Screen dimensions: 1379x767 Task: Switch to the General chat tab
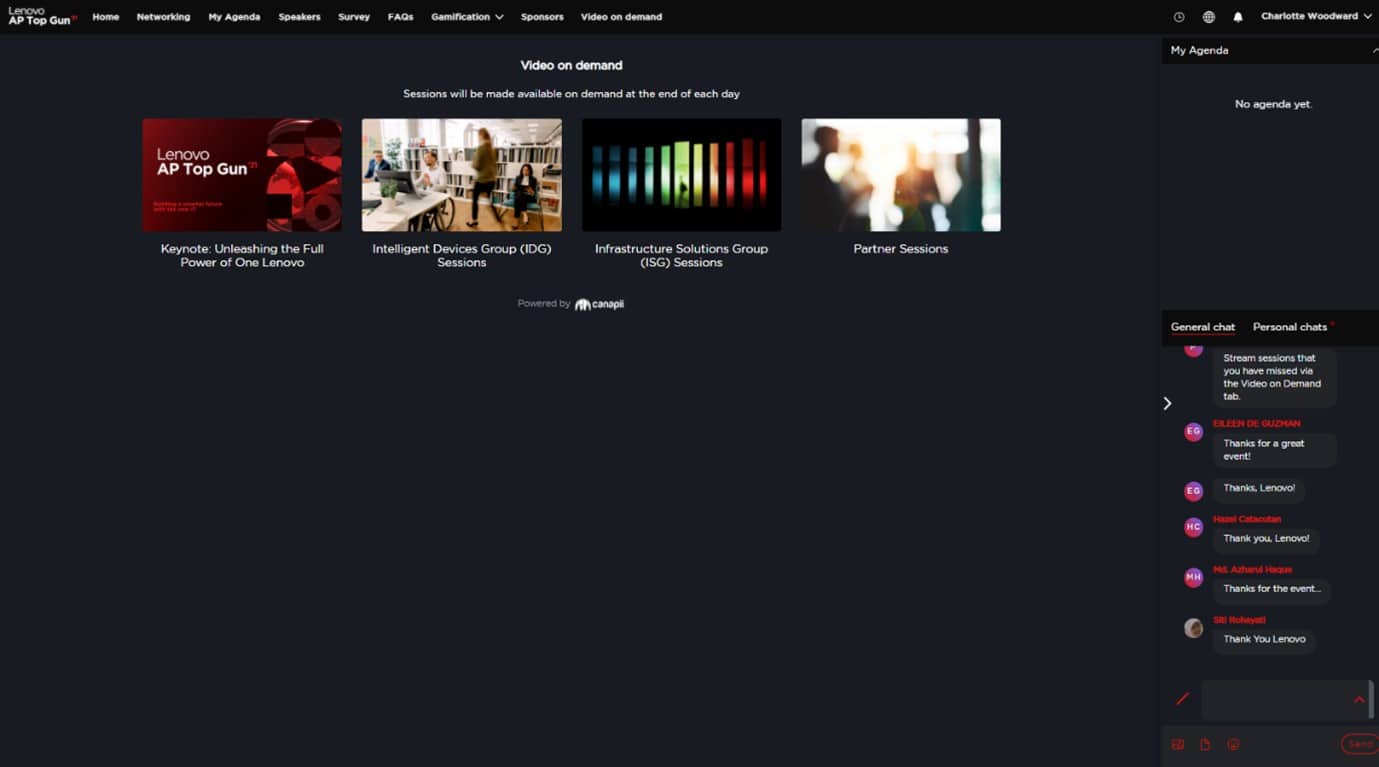pos(1203,327)
